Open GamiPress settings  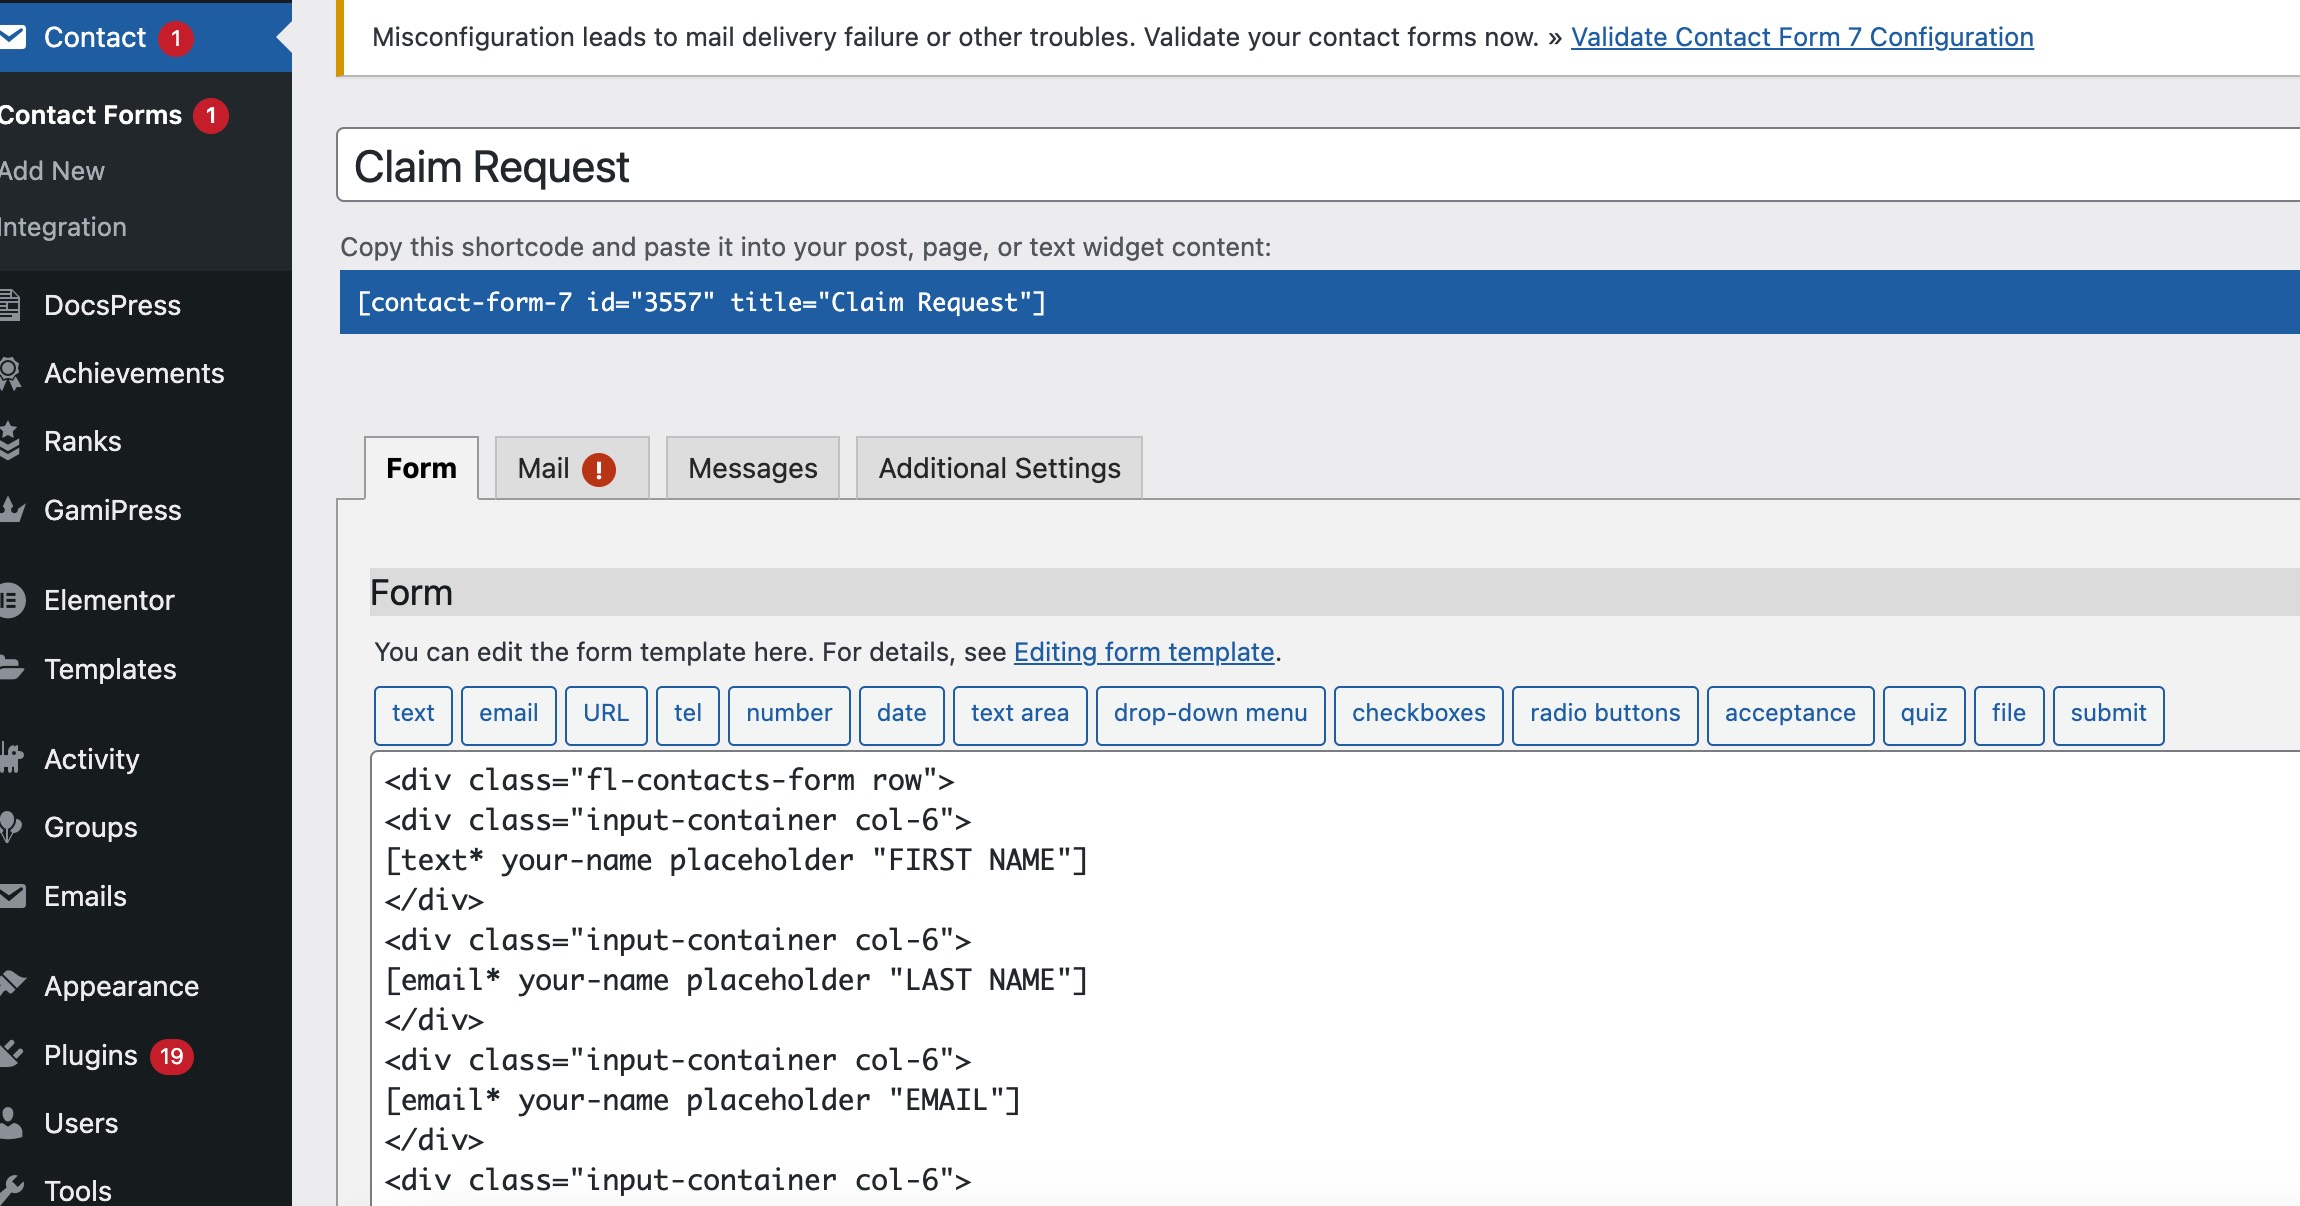click(x=113, y=508)
